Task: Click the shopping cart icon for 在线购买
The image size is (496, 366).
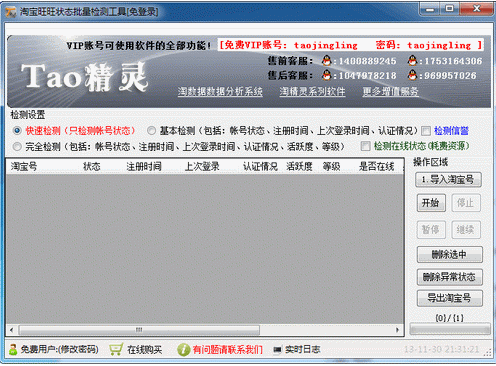Action: (x=116, y=349)
